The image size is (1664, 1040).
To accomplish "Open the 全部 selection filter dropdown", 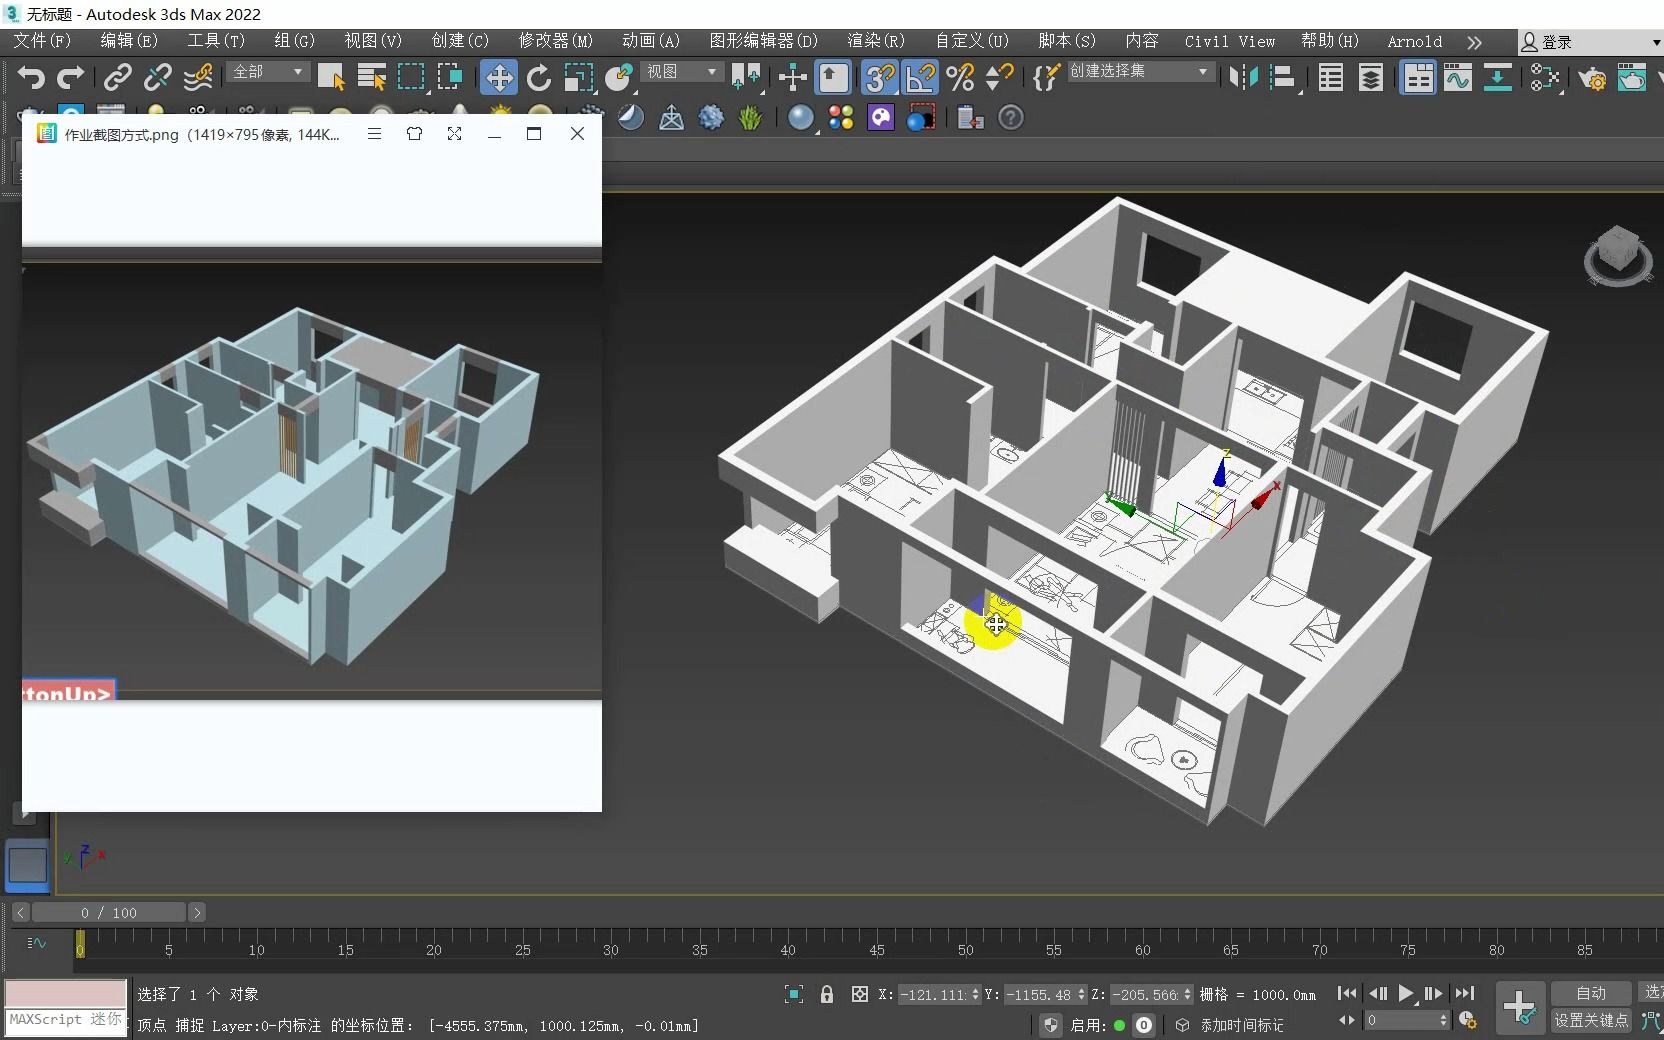I will click(x=266, y=72).
